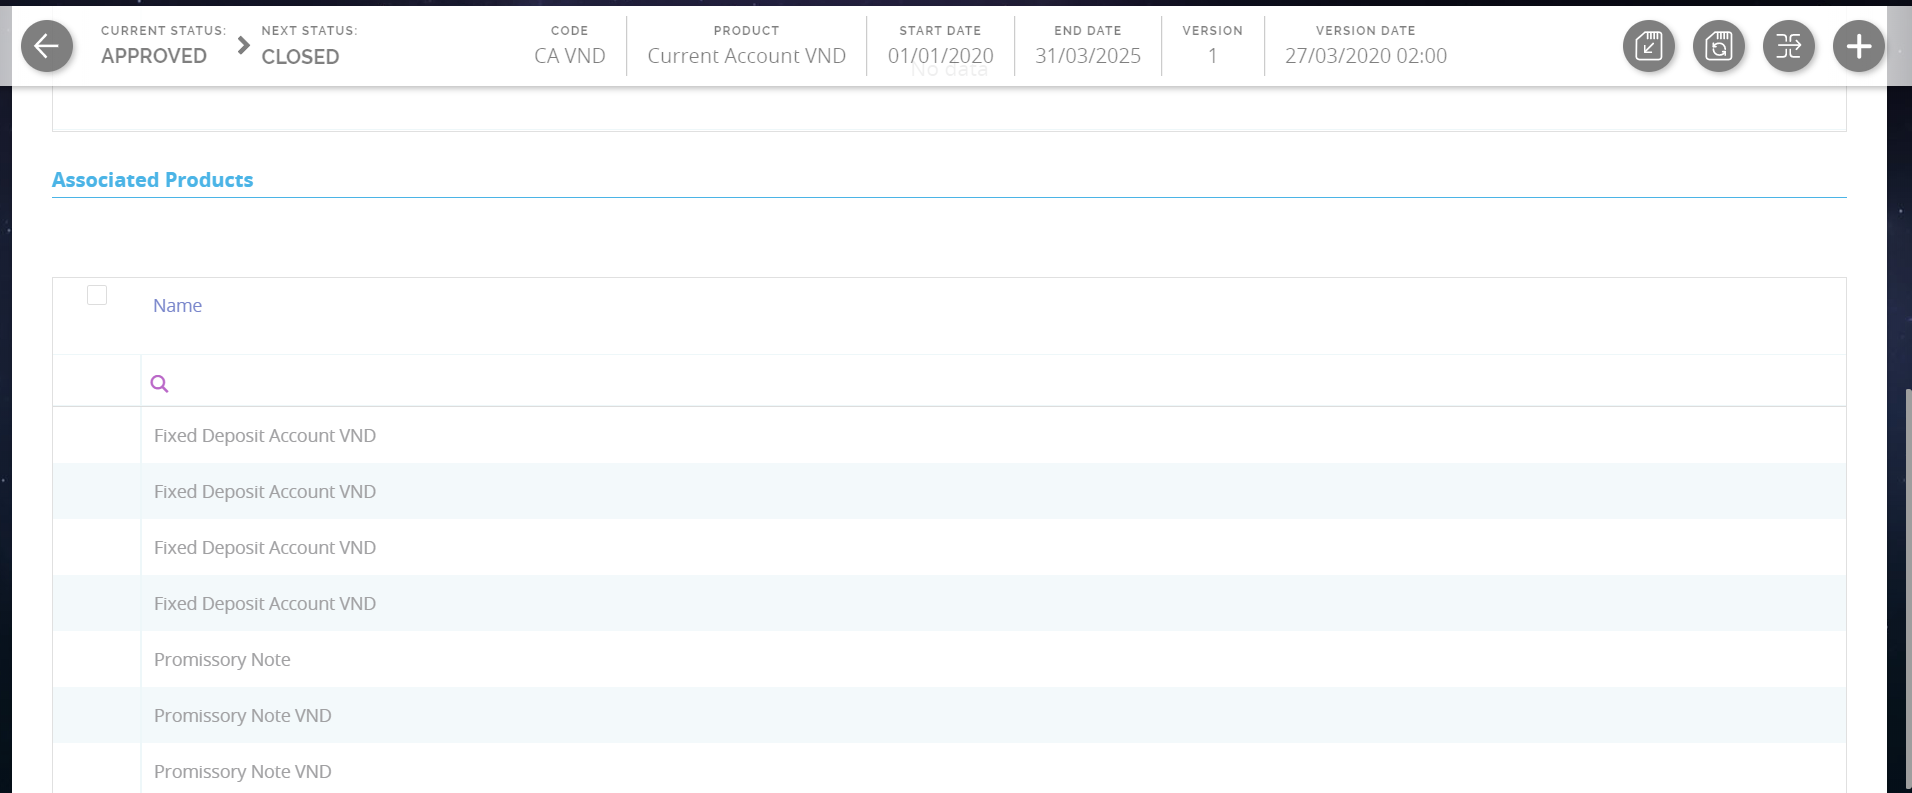Click the APPROVED current status label
The width and height of the screenshot is (1912, 793).
[x=154, y=56]
